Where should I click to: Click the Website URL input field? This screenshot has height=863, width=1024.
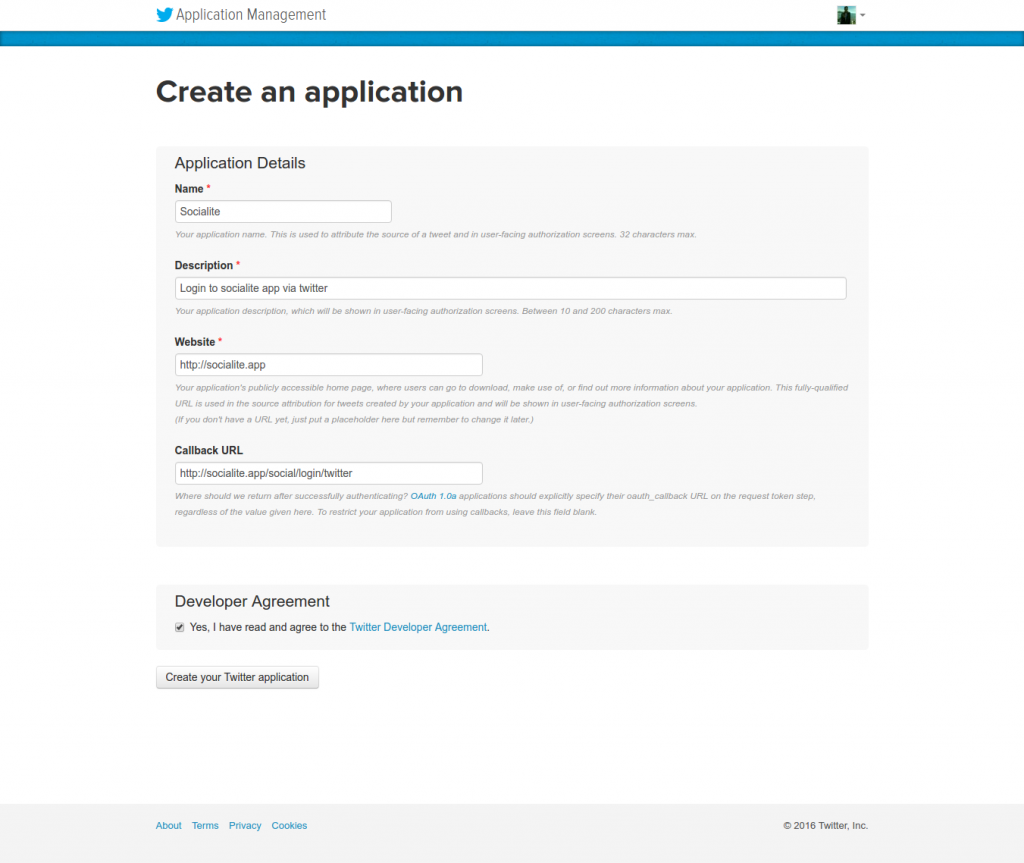coord(328,364)
